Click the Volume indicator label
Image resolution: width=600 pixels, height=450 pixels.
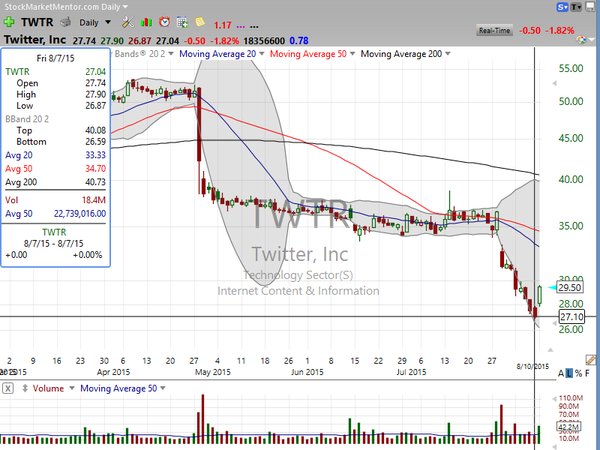point(48,388)
